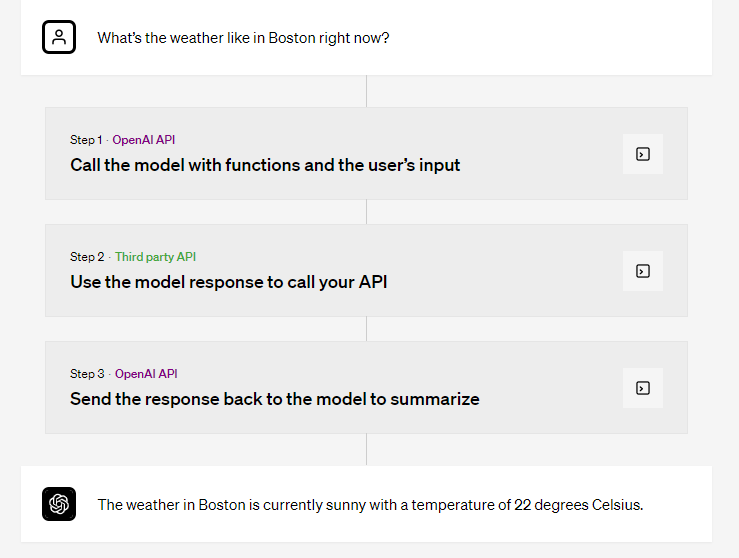Click the user avatar icon
The height and width of the screenshot is (558, 739).
(x=59, y=37)
